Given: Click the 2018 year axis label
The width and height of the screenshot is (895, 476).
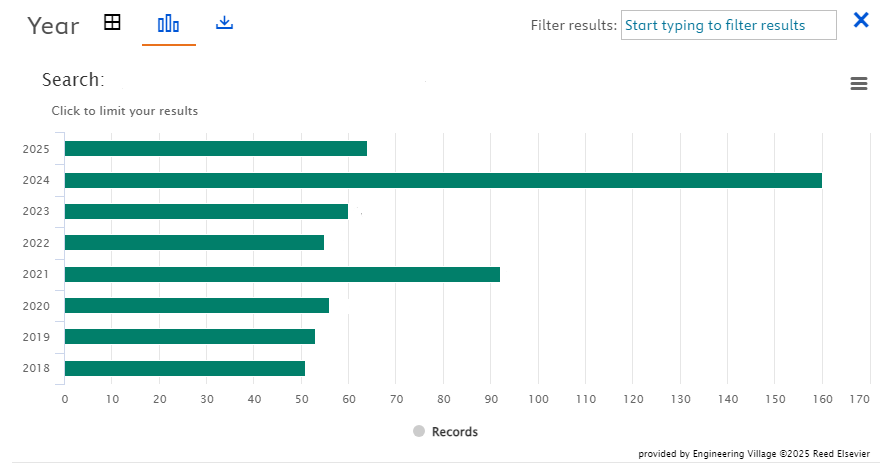Looking at the screenshot, I should (x=36, y=368).
